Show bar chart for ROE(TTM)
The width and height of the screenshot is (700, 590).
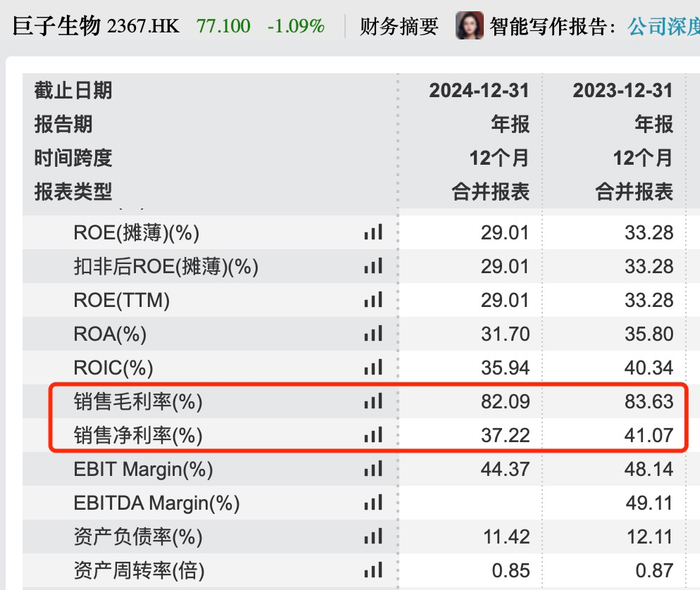(x=373, y=300)
